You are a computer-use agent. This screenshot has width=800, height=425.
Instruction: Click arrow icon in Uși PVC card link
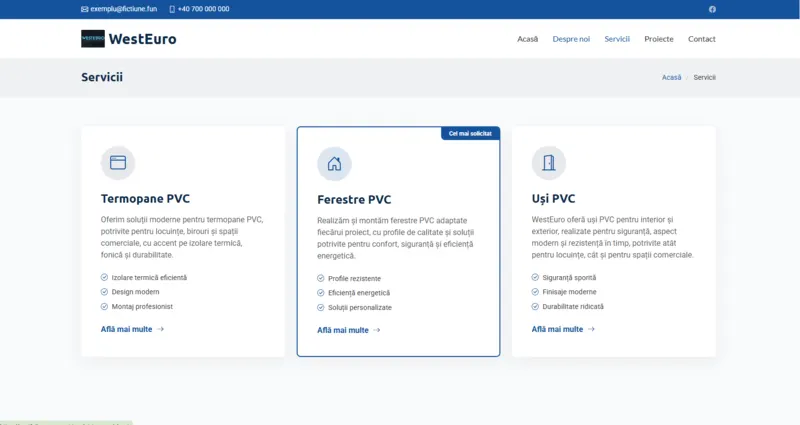591,329
